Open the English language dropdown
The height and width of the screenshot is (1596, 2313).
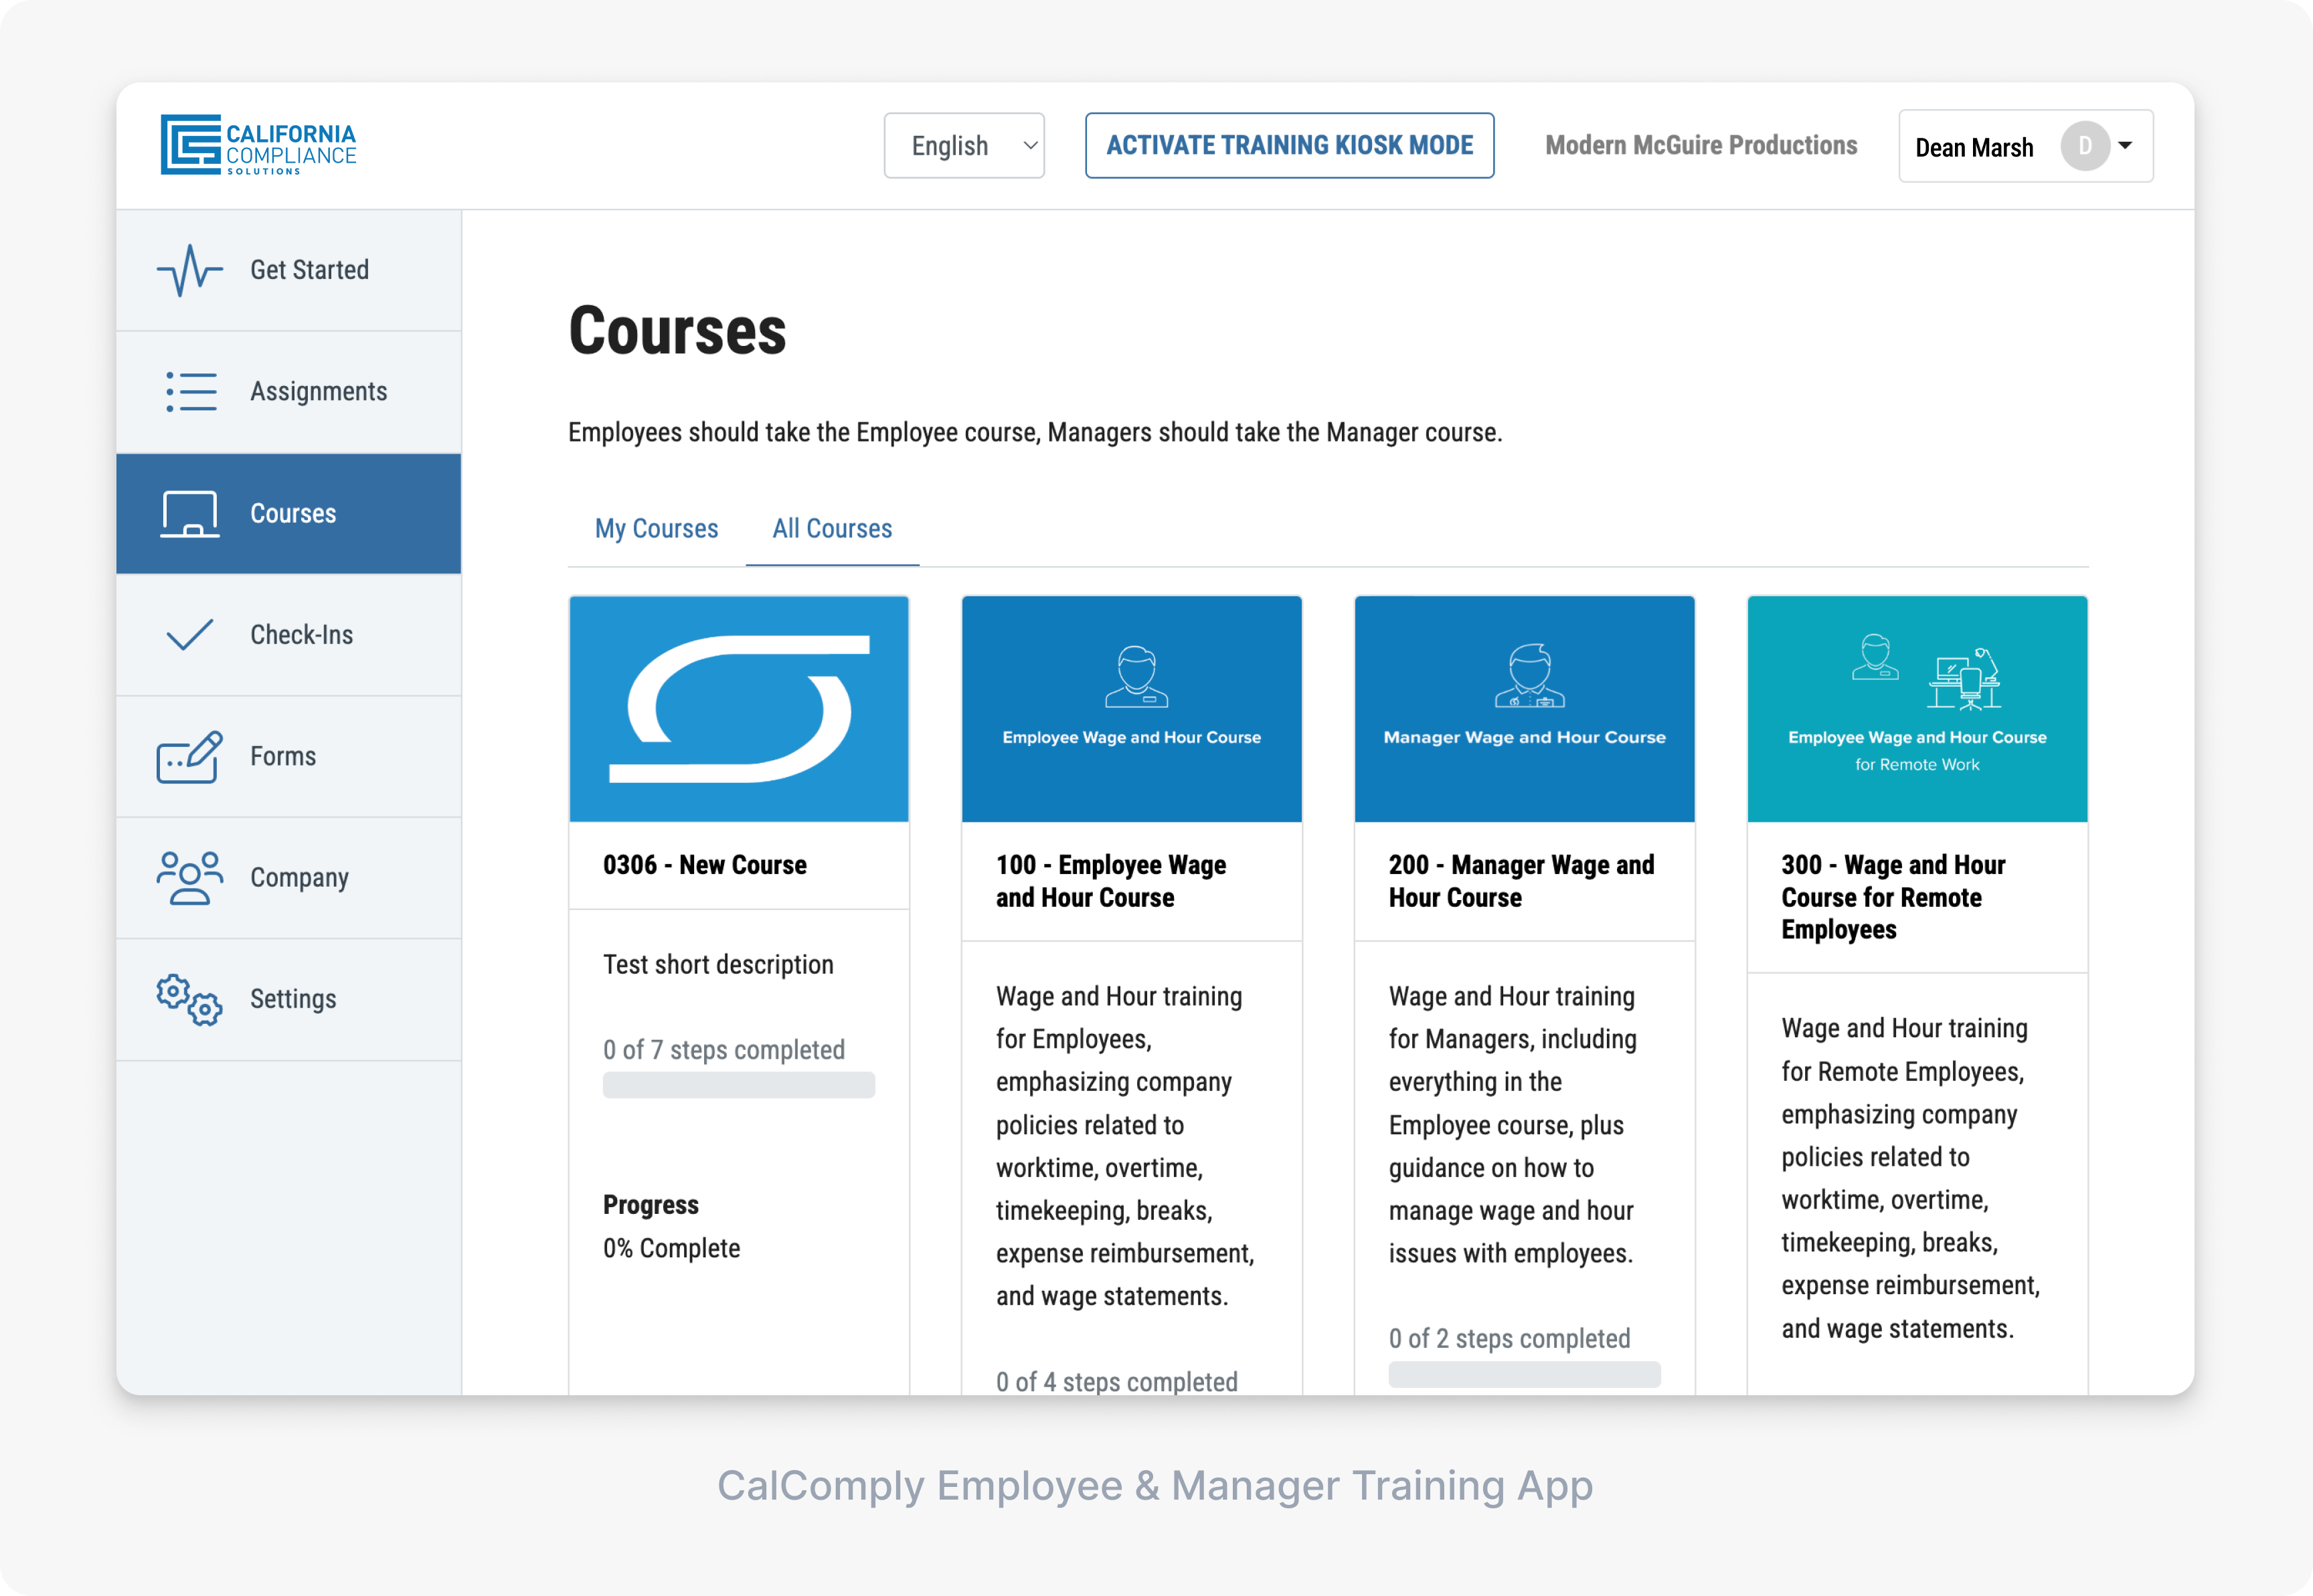(964, 146)
